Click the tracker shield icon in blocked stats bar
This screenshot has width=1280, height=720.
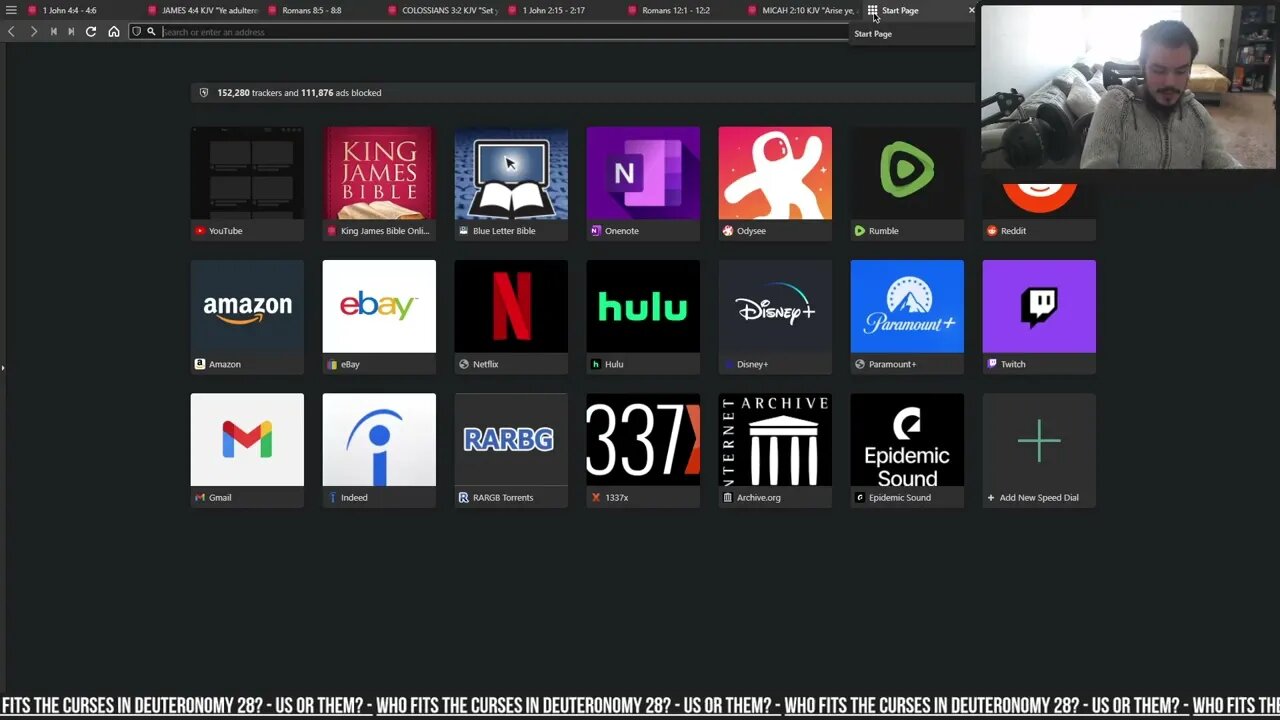[x=204, y=93]
